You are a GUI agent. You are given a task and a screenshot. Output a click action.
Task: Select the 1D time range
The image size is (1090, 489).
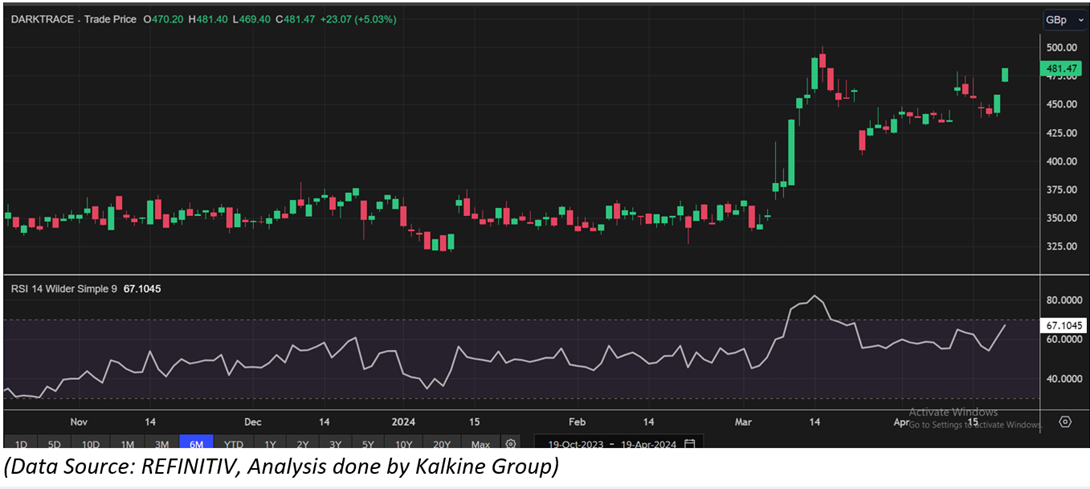21,444
